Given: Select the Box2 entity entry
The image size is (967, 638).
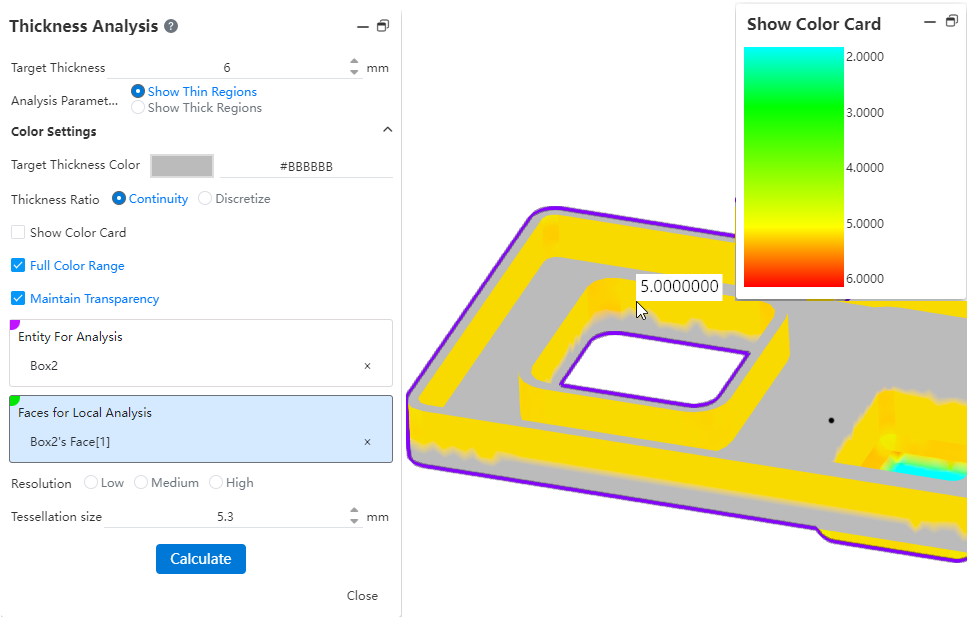Looking at the screenshot, I should click(x=44, y=366).
